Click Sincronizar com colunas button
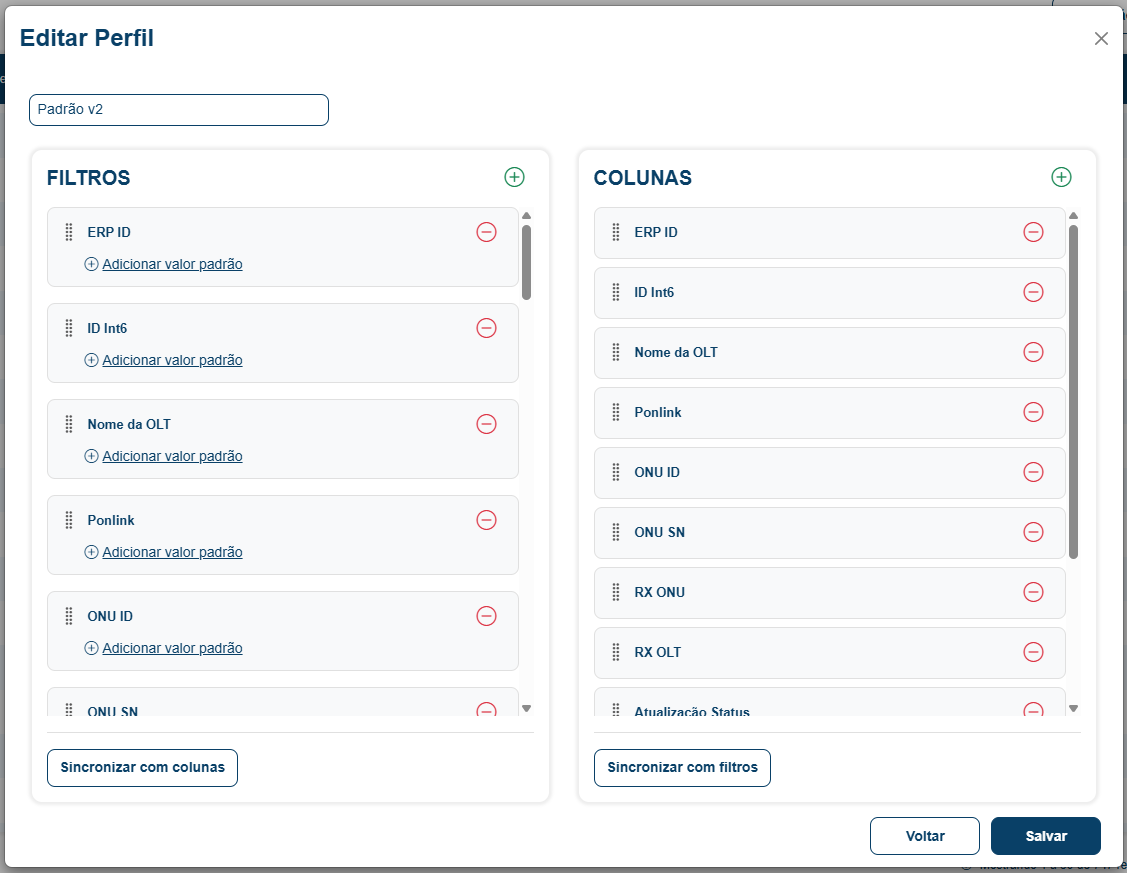Viewport: 1127px width, 873px height. click(142, 767)
